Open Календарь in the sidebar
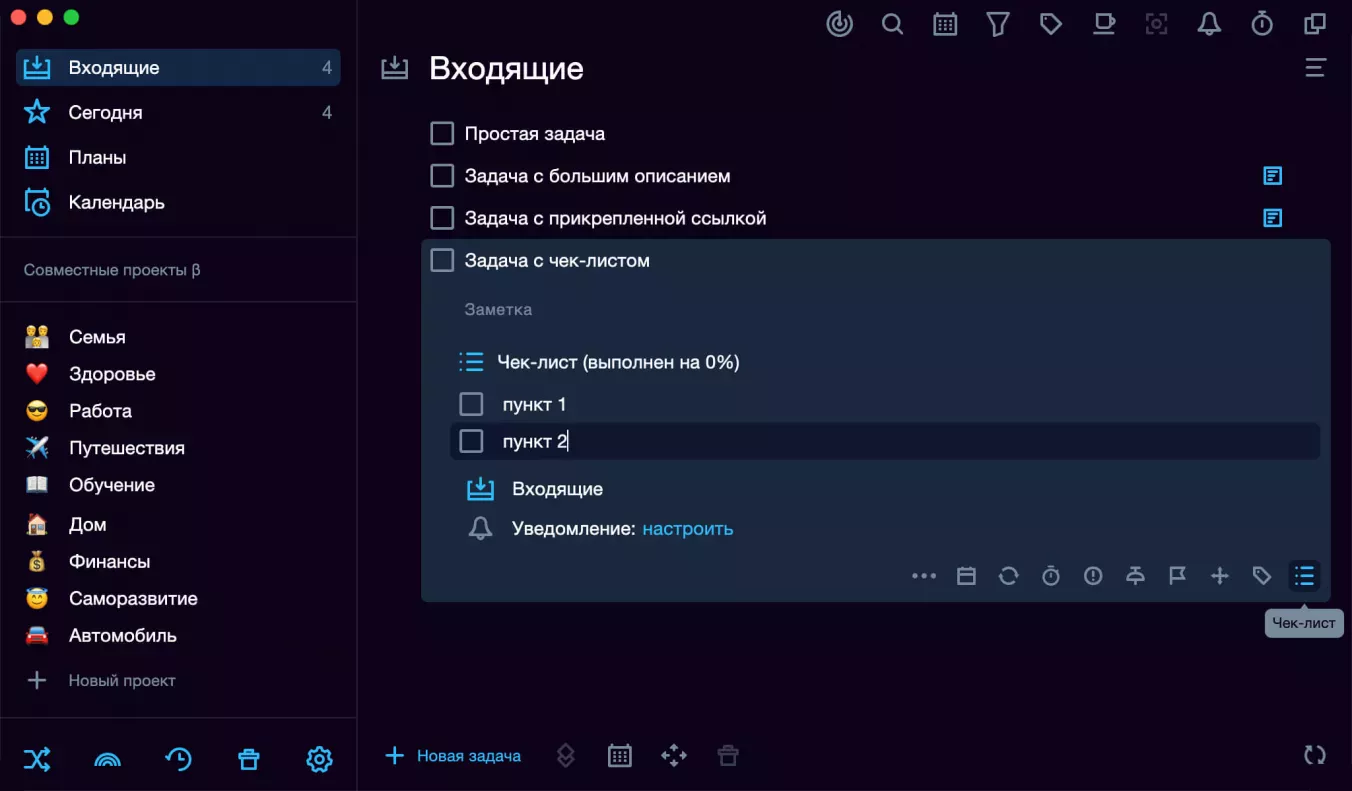Image resolution: width=1352 pixels, height=791 pixels. (x=178, y=202)
